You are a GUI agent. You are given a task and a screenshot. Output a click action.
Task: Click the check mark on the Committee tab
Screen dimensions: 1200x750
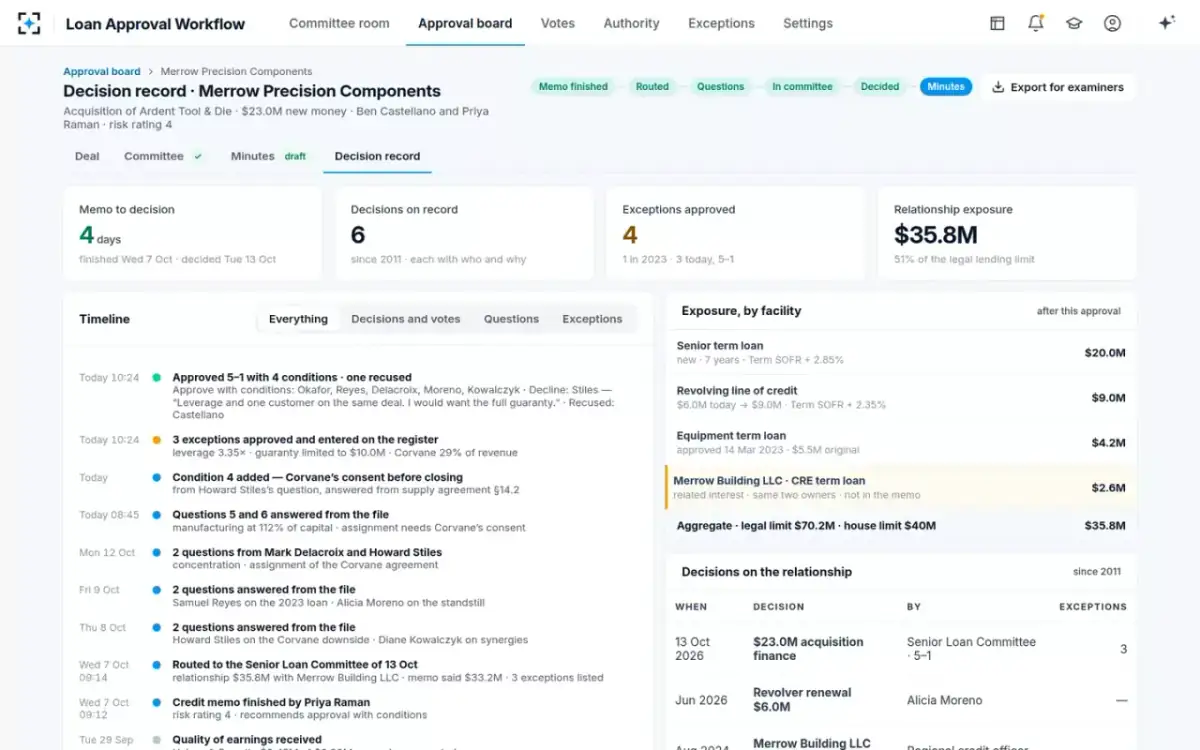(x=198, y=156)
